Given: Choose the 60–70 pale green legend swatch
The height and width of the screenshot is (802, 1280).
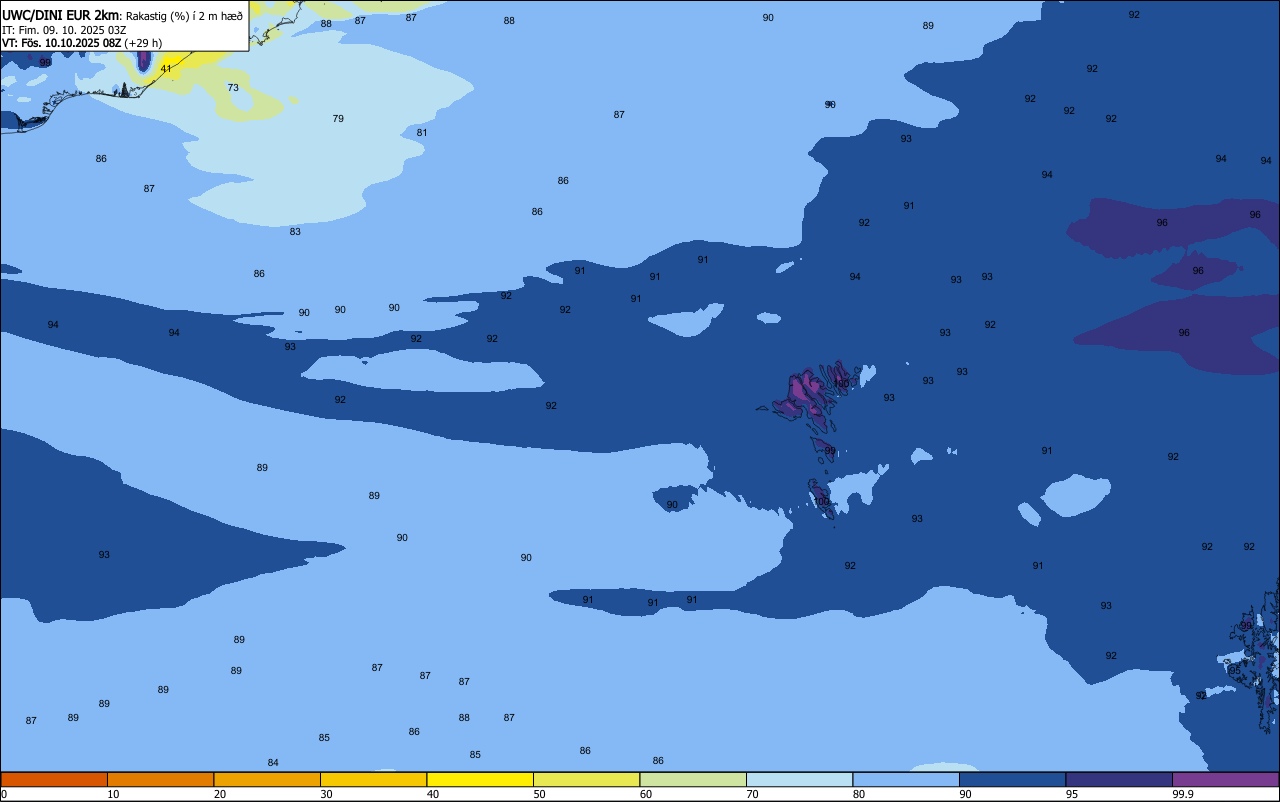Looking at the screenshot, I should click(693, 779).
